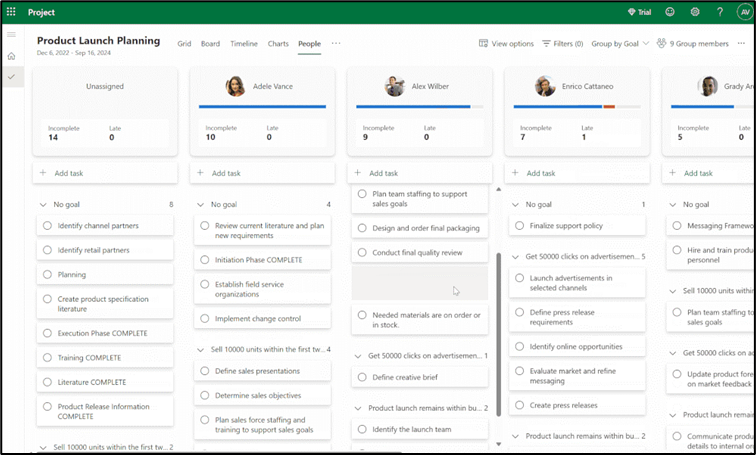
Task: Switch to the Grid tab
Action: click(x=184, y=43)
